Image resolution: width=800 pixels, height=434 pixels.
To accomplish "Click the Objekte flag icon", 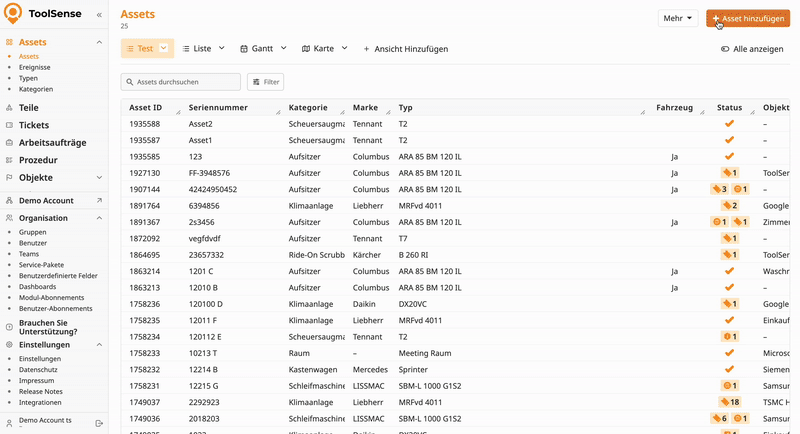I will pos(9,177).
